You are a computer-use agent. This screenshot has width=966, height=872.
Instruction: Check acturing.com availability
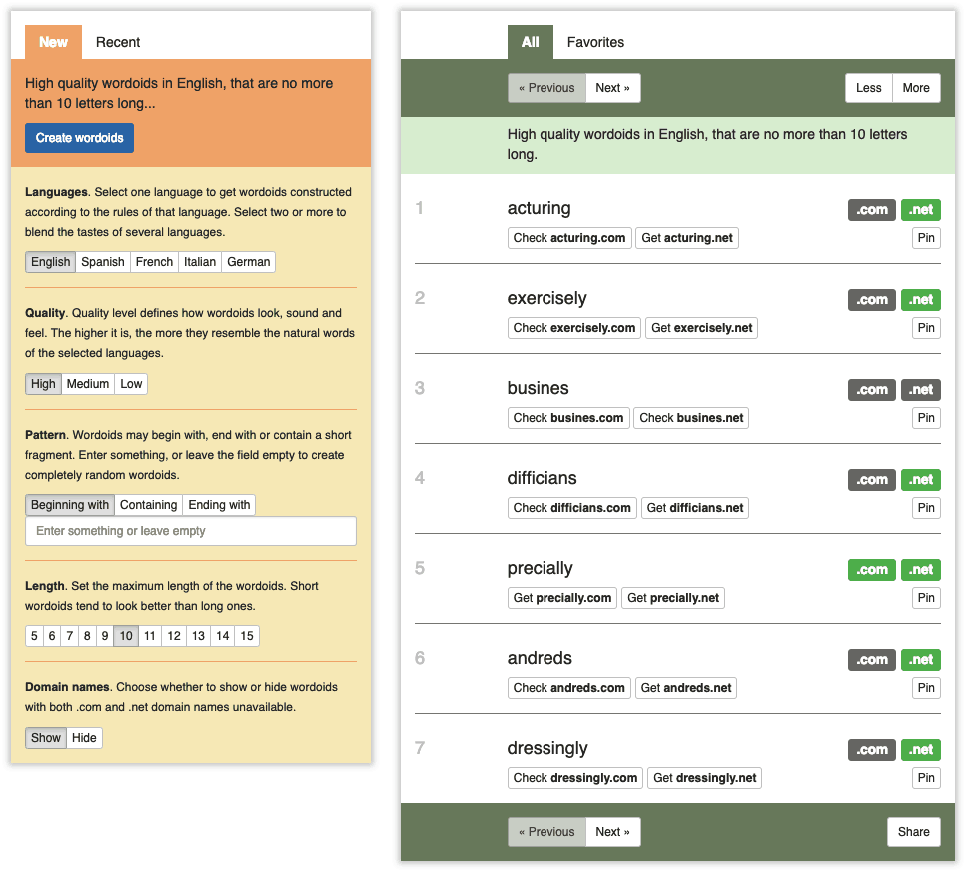569,238
